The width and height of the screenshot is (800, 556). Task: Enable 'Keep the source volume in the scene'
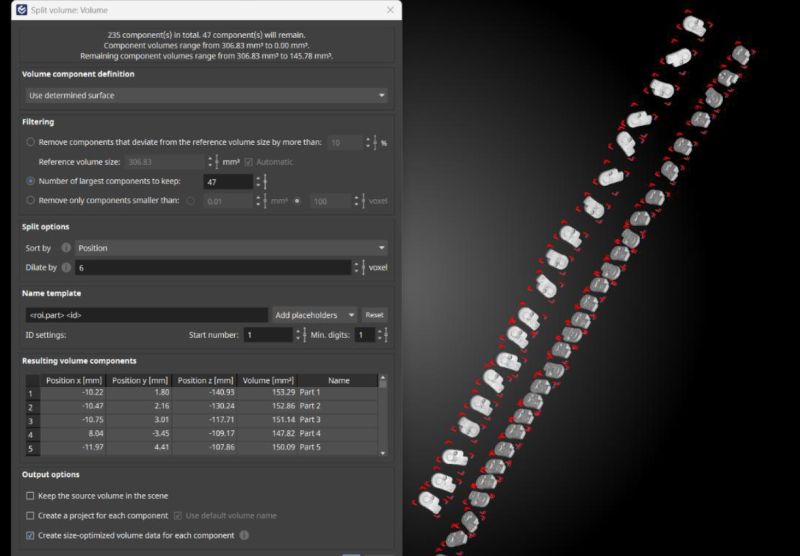(x=30, y=496)
